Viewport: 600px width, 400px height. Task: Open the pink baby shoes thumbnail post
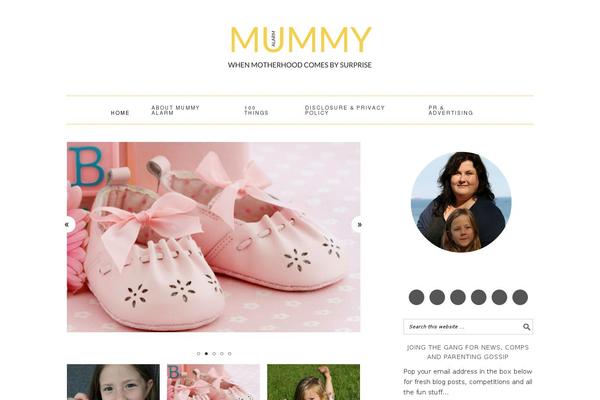coord(214,382)
